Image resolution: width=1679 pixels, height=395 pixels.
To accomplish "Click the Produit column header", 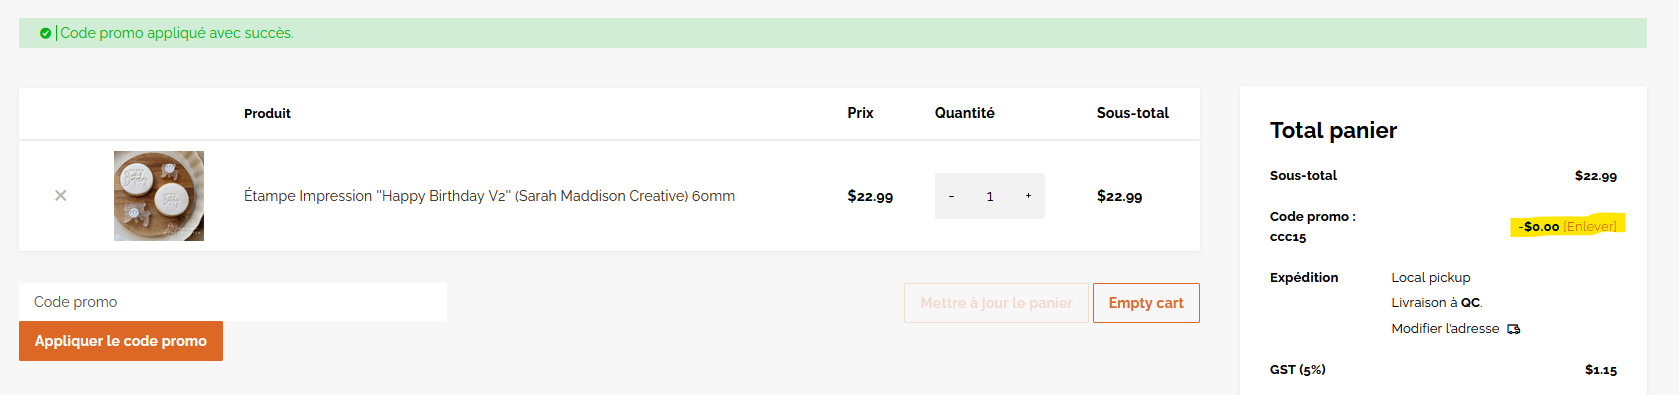I will [267, 113].
